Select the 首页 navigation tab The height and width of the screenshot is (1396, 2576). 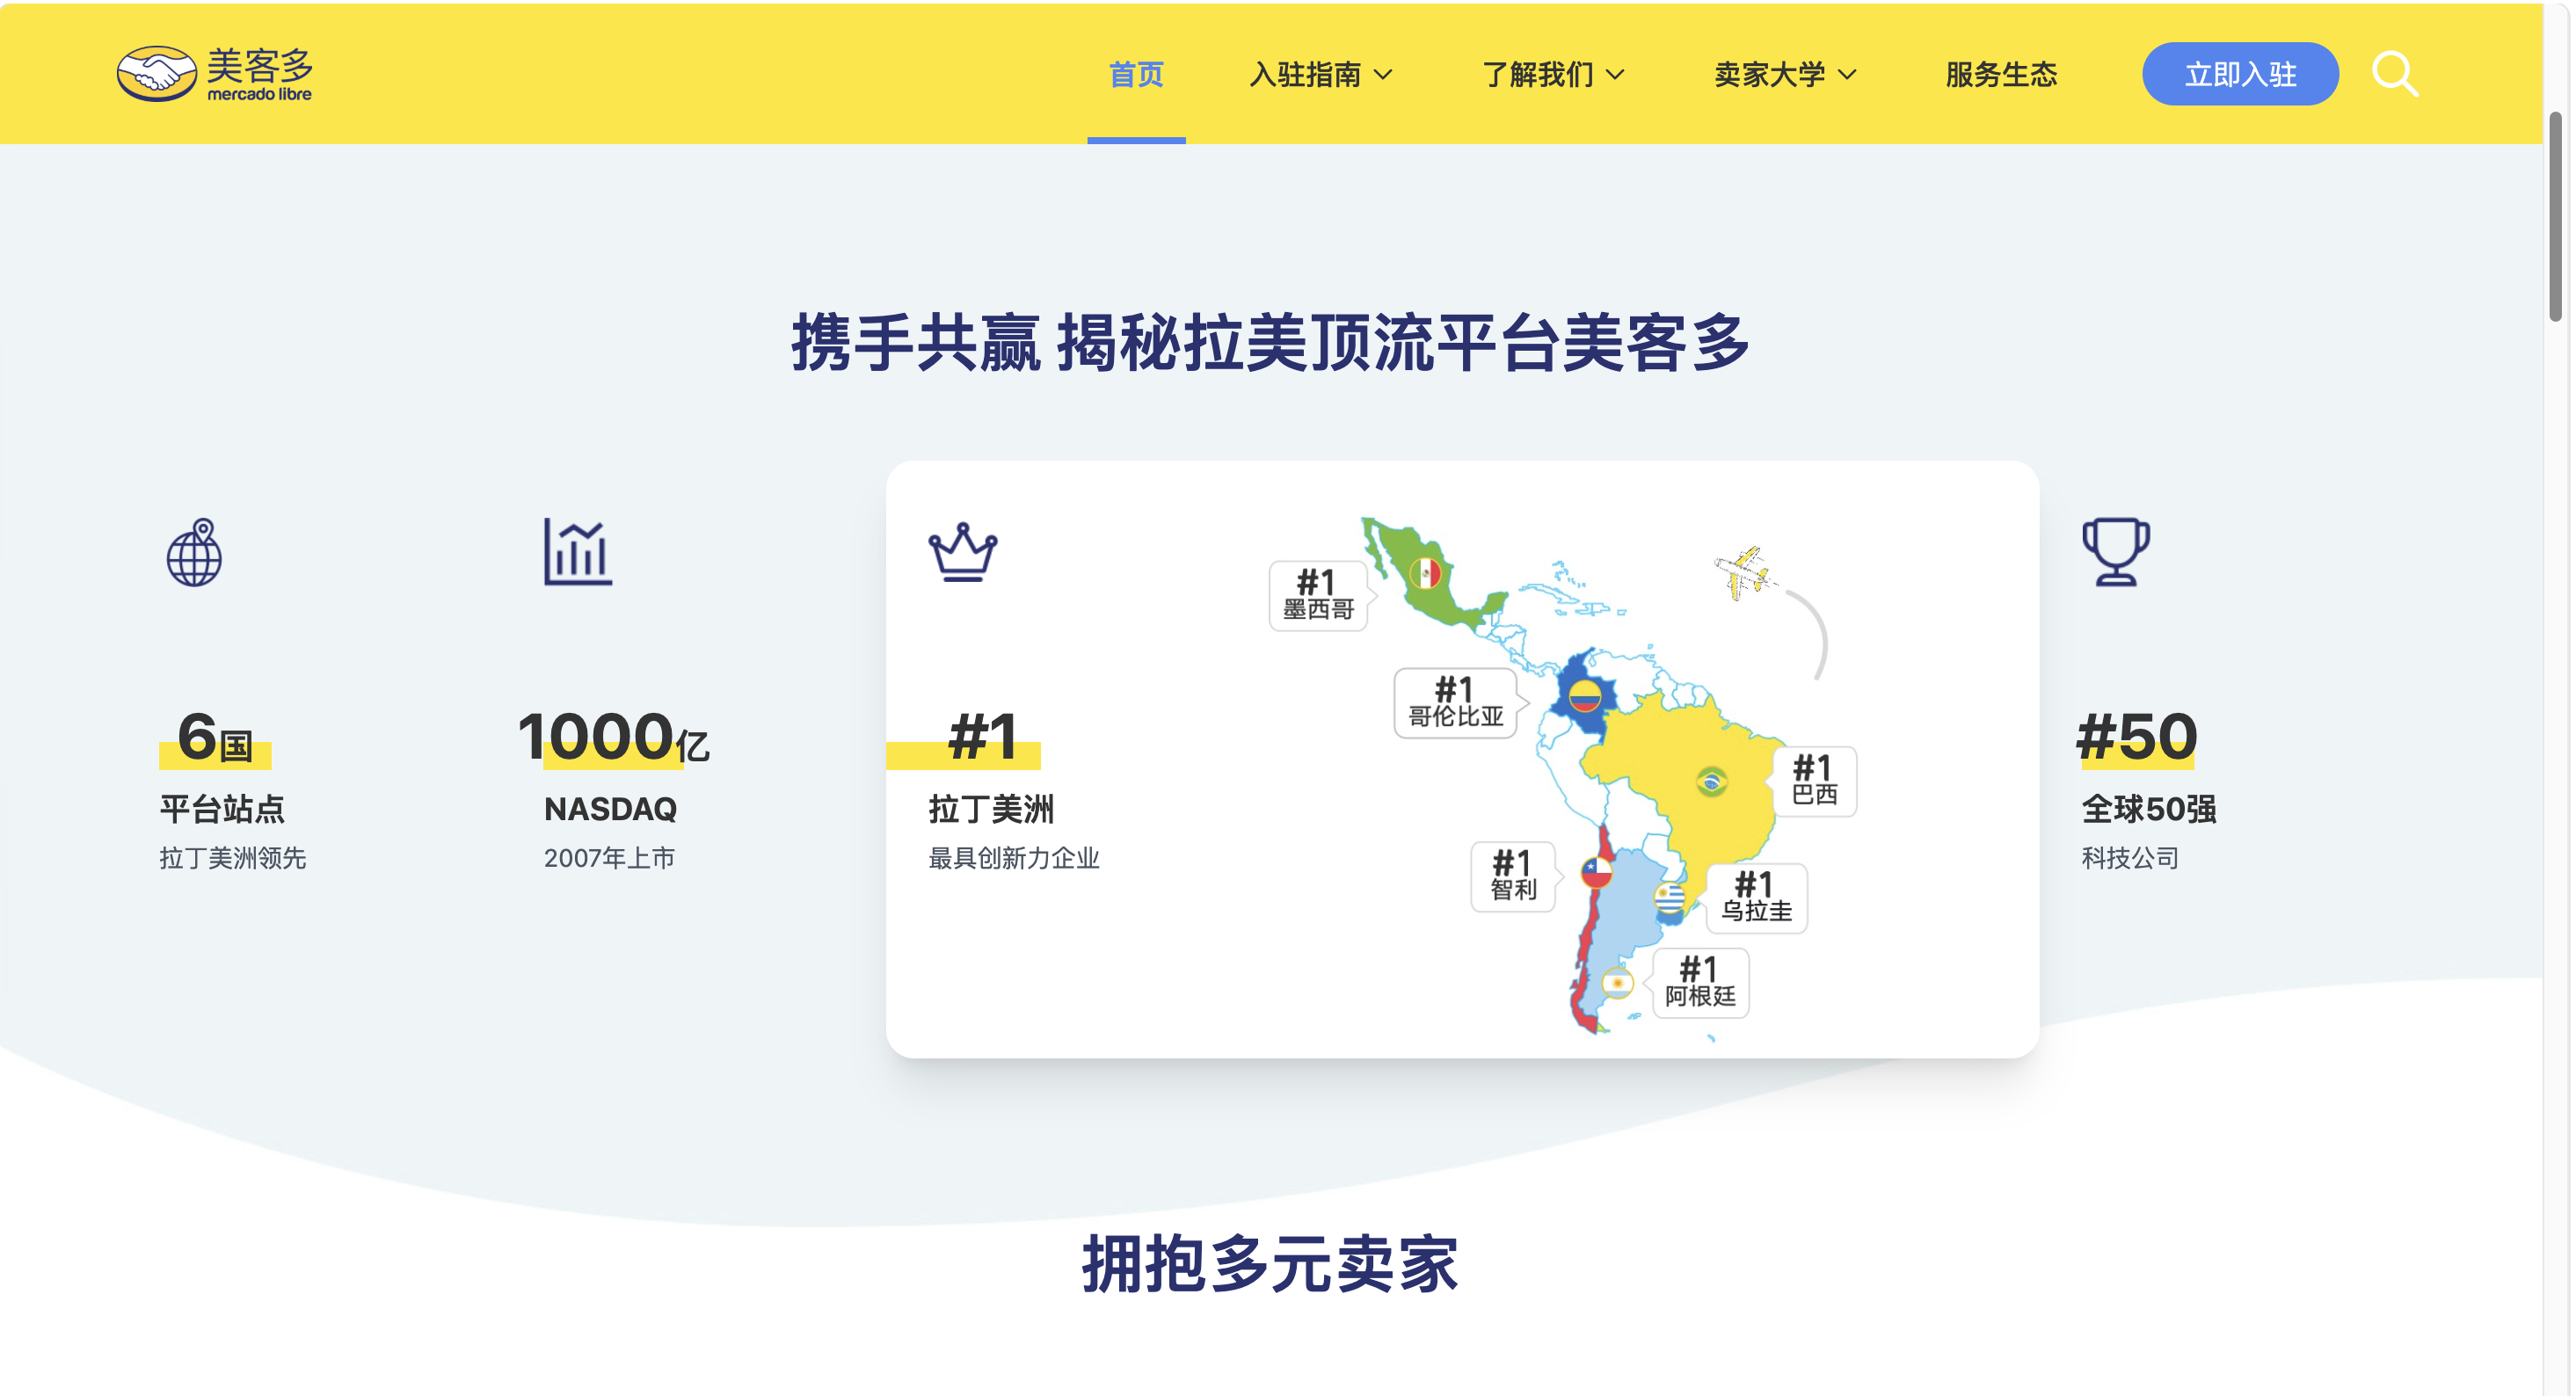[1136, 74]
